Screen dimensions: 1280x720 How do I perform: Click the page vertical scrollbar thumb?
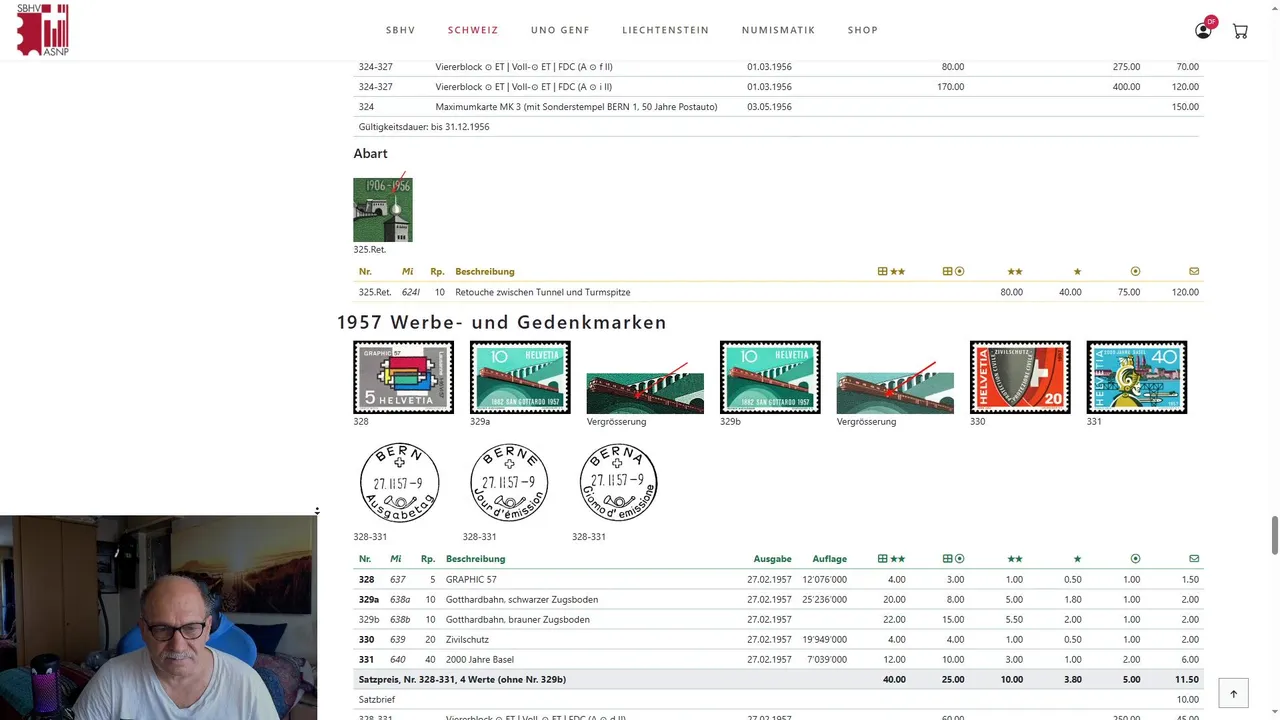1274,535
